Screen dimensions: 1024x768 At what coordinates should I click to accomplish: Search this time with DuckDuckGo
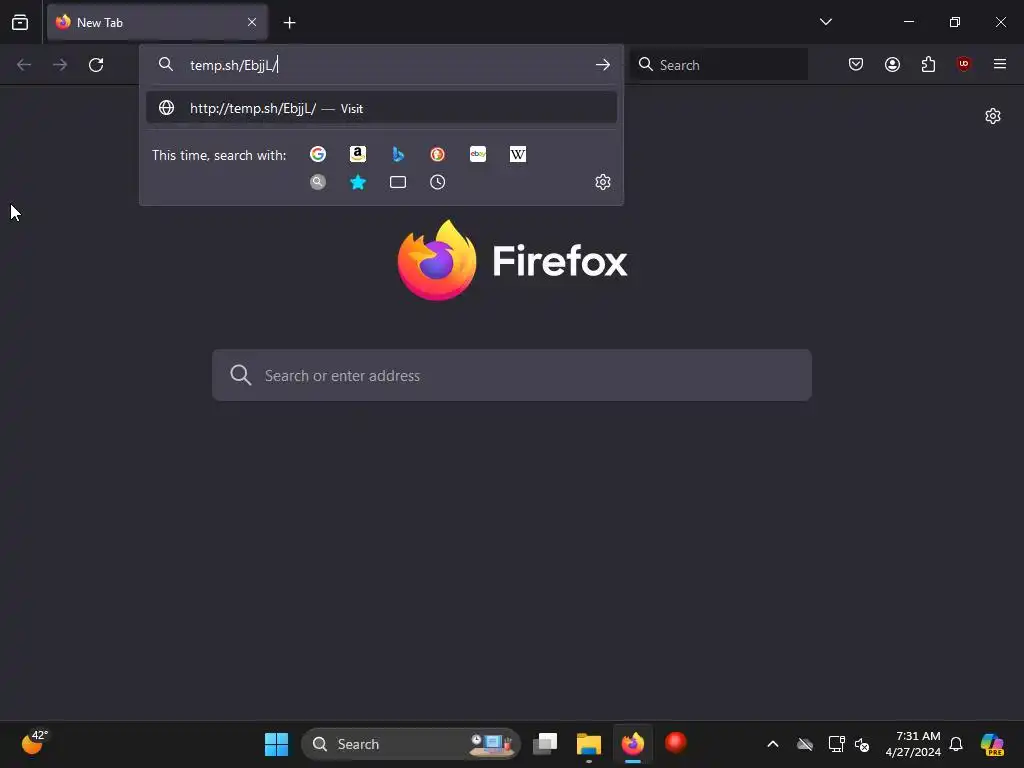pos(438,154)
